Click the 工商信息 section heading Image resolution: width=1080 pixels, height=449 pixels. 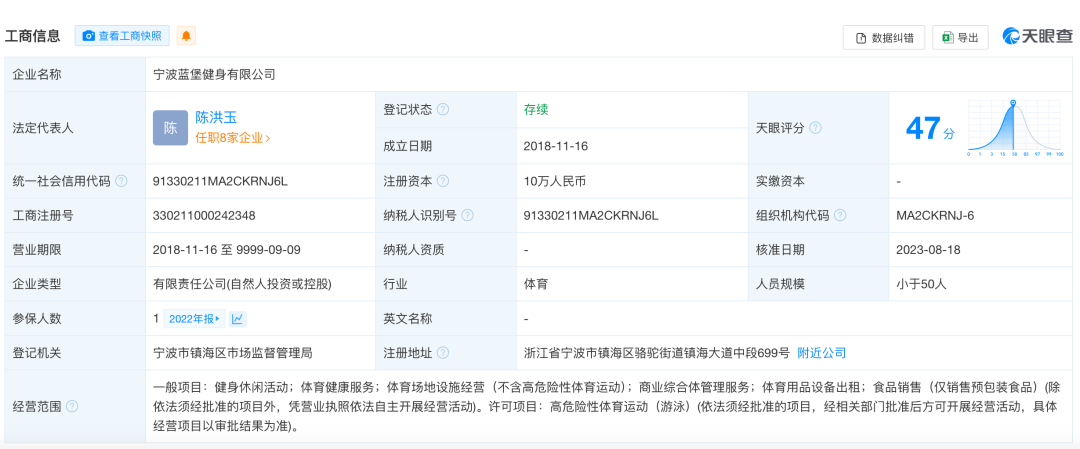click(32, 36)
